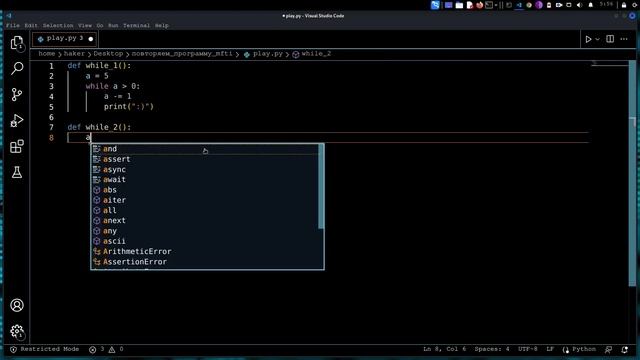Click 'Spaces: 4' indentation setting
This screenshot has height=360, width=640.
492,349
